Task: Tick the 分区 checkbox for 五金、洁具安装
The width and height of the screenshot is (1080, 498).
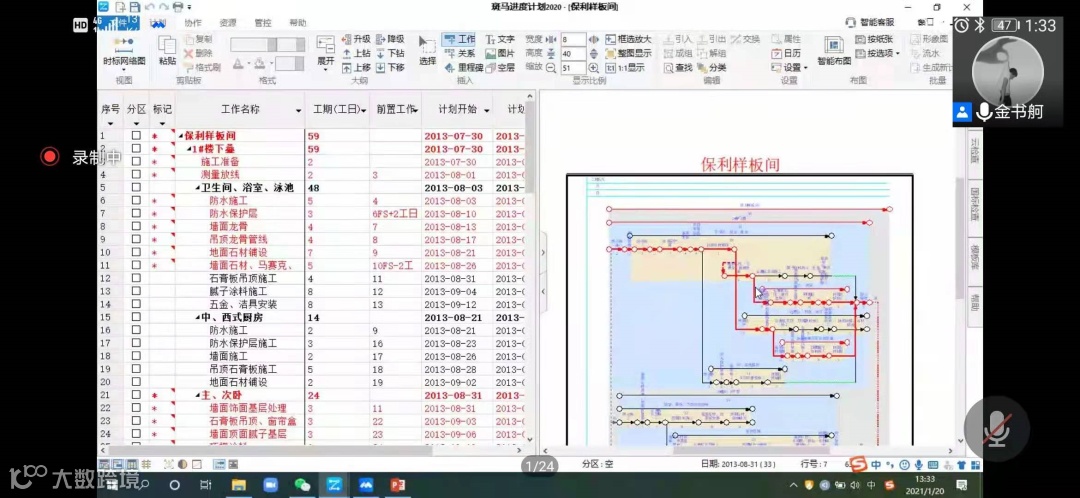Action: pos(136,304)
